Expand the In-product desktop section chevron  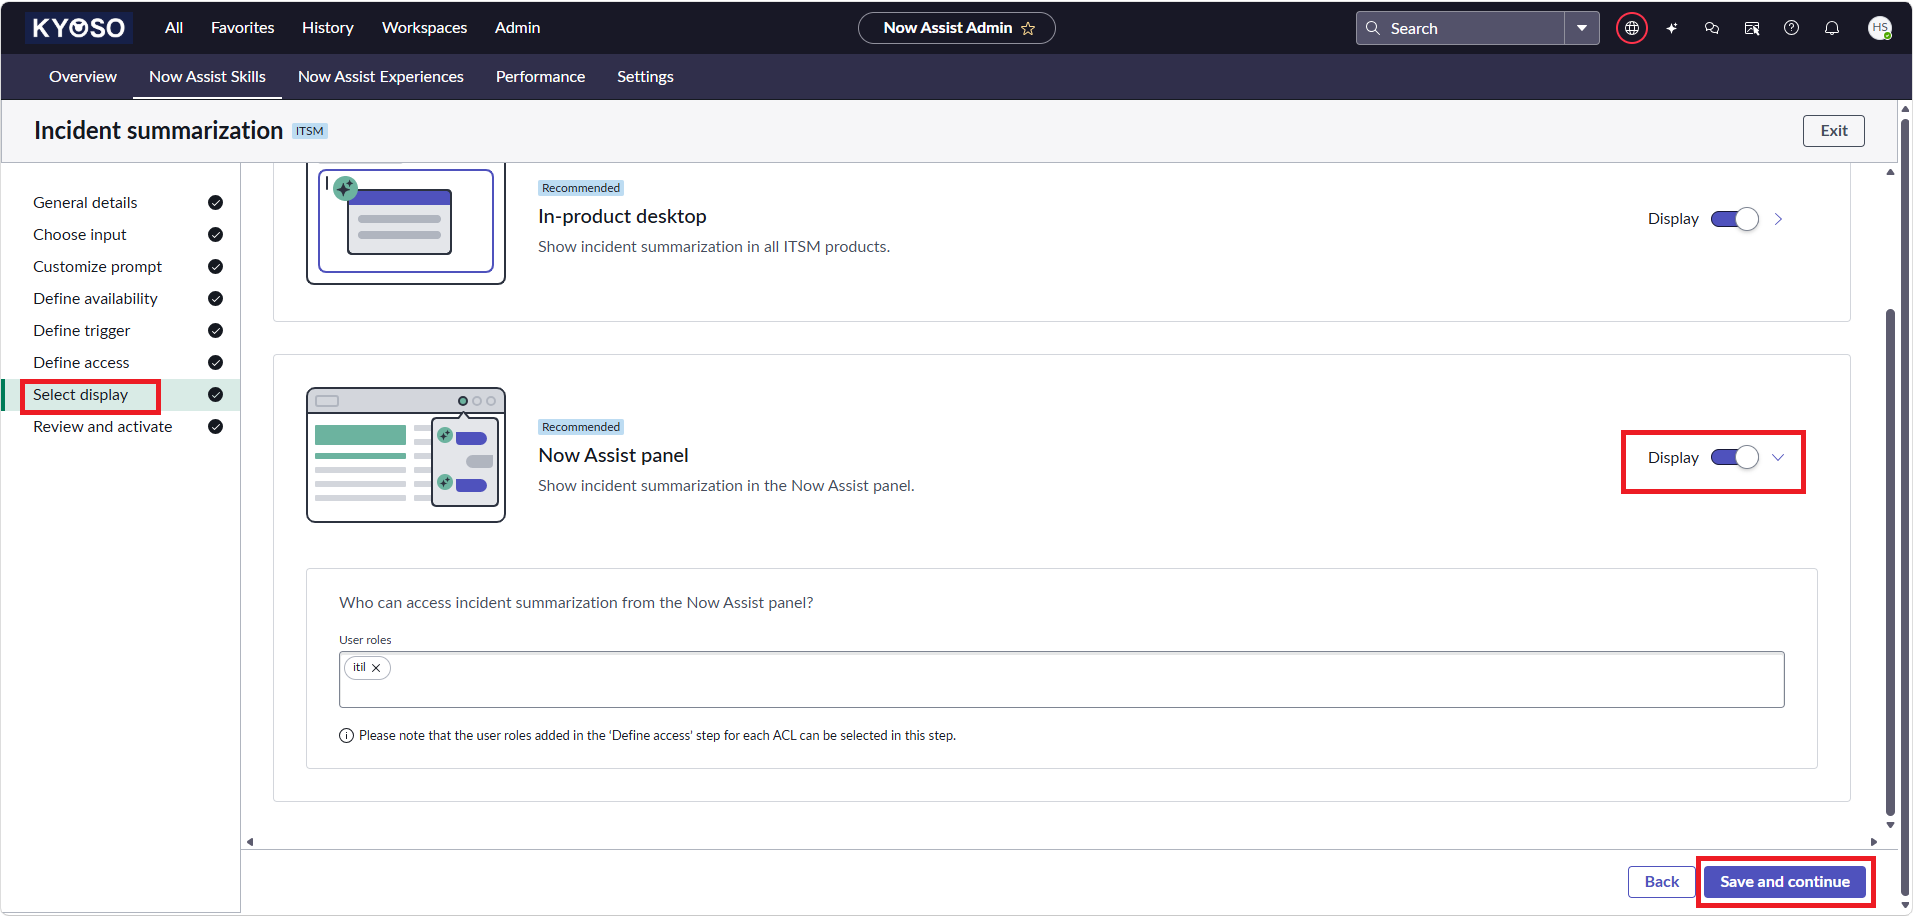click(x=1778, y=219)
